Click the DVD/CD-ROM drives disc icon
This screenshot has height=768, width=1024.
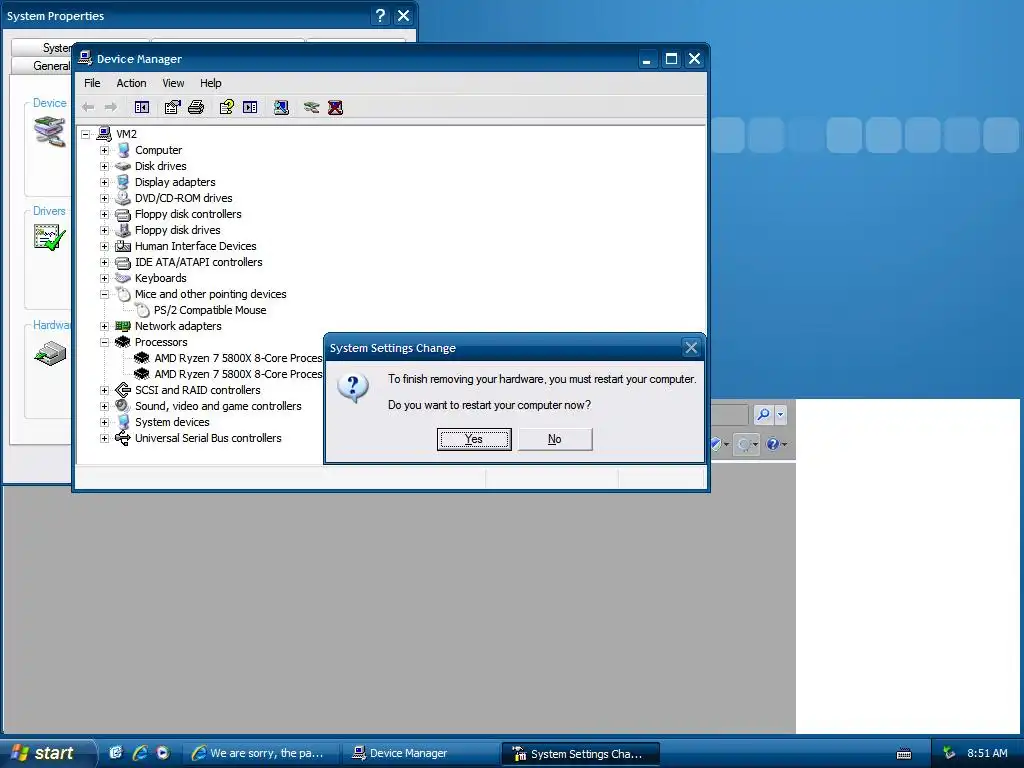123,198
